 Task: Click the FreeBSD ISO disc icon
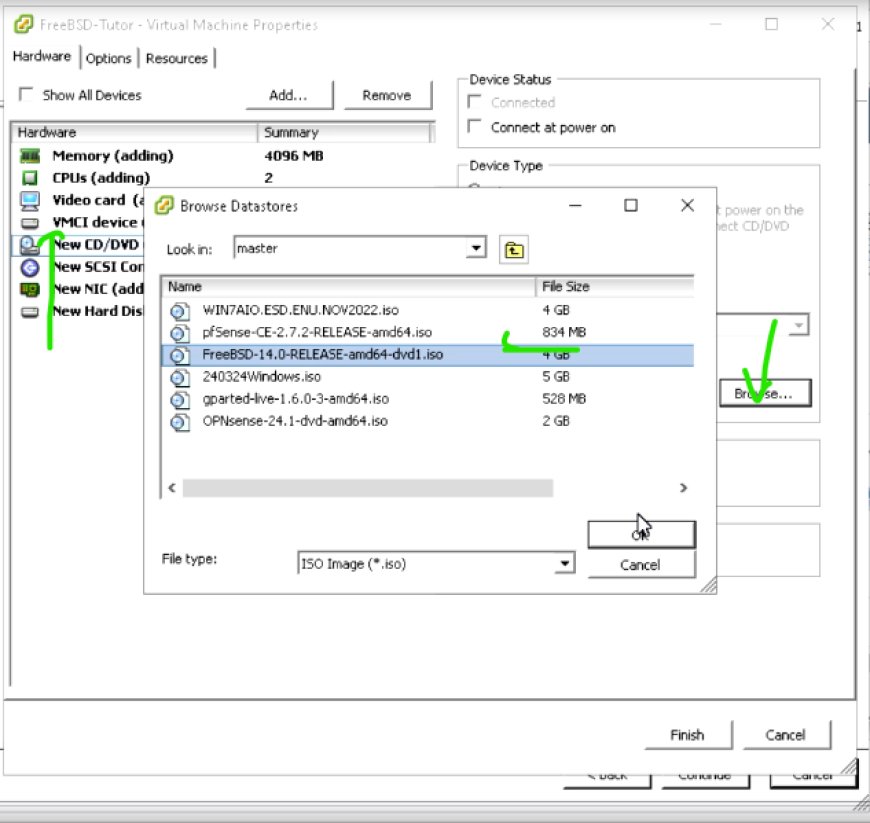[179, 355]
